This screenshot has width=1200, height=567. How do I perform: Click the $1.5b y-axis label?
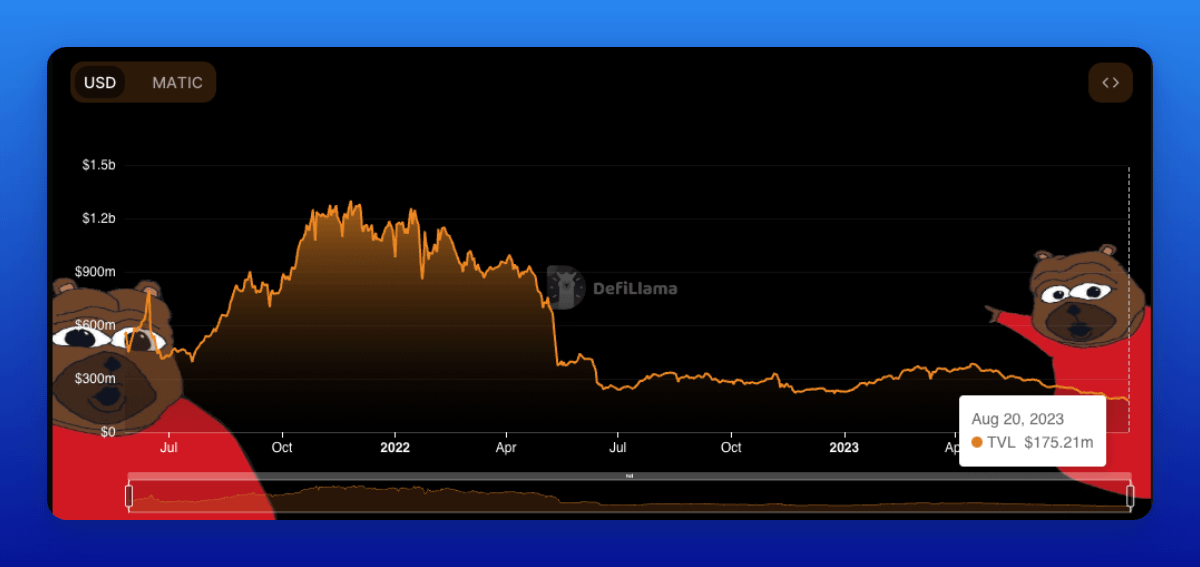(x=99, y=165)
